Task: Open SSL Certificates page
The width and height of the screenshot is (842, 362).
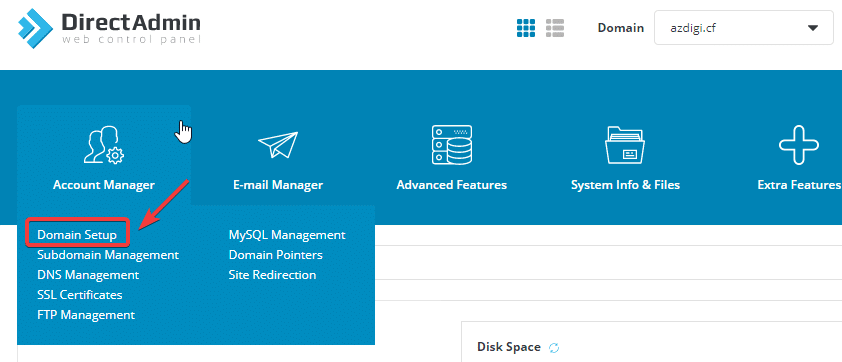Action: pyautogui.click(x=79, y=295)
